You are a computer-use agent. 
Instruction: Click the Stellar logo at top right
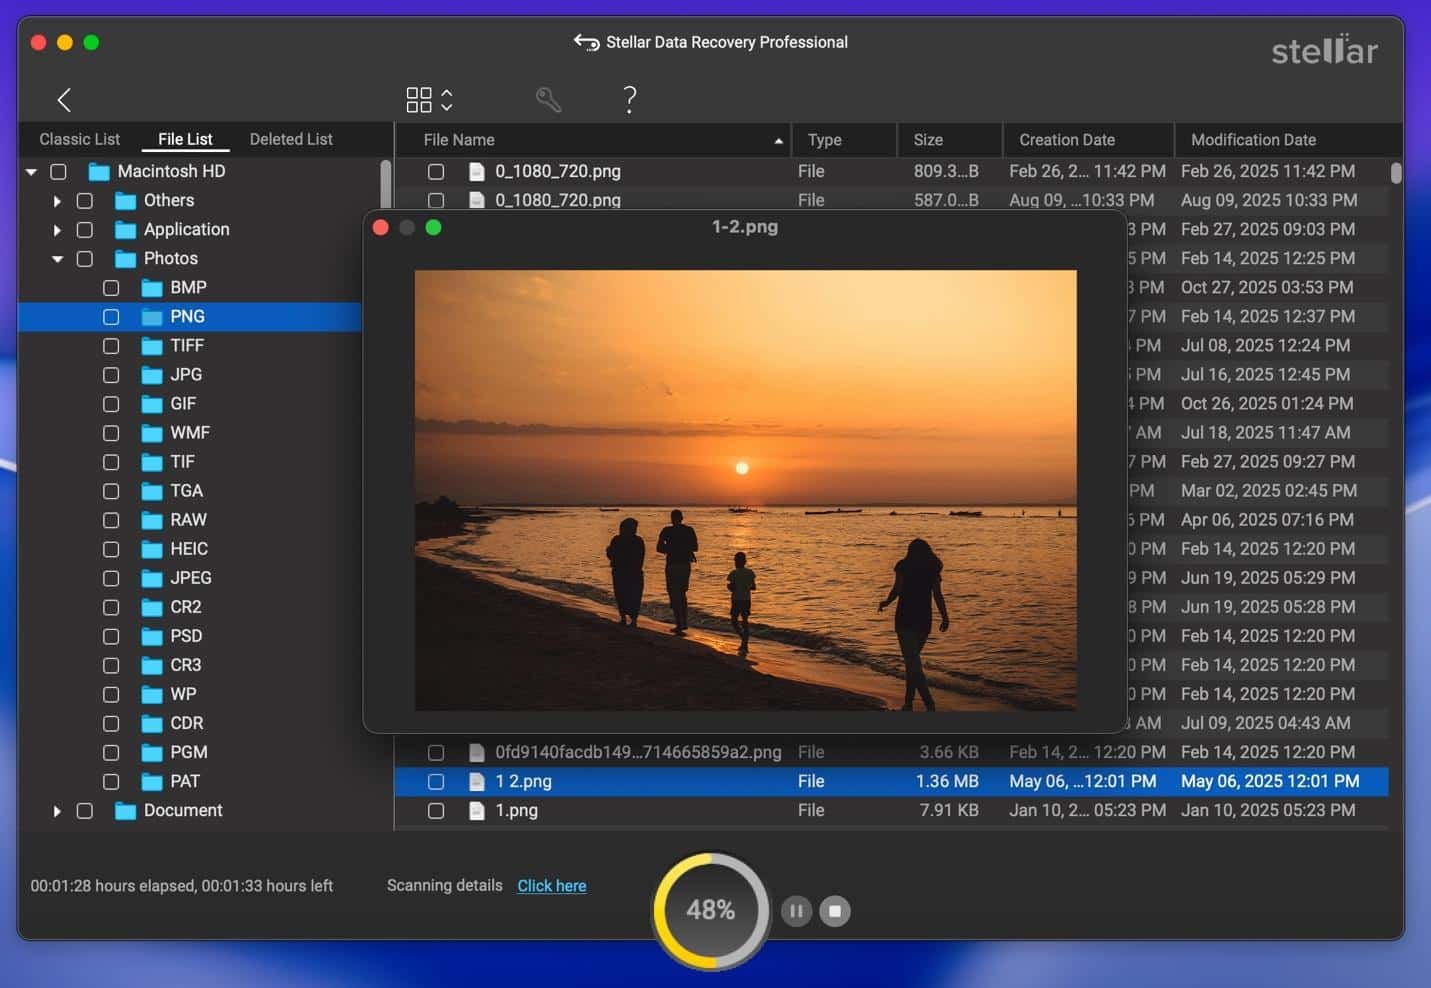point(1324,51)
